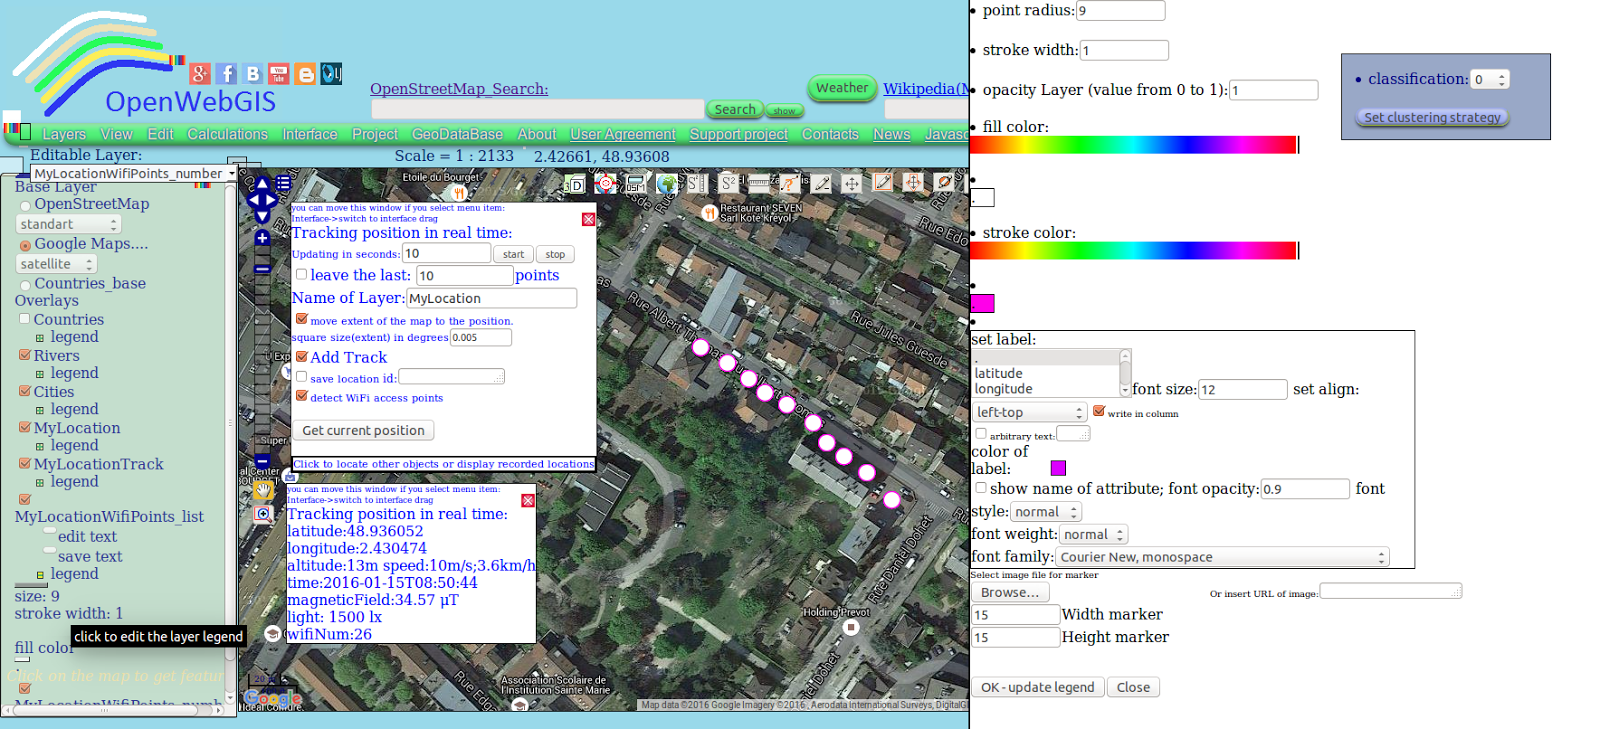Pick a stroke color on rainbow bar
Viewport: 1600px width, 729px height.
click(x=1133, y=250)
